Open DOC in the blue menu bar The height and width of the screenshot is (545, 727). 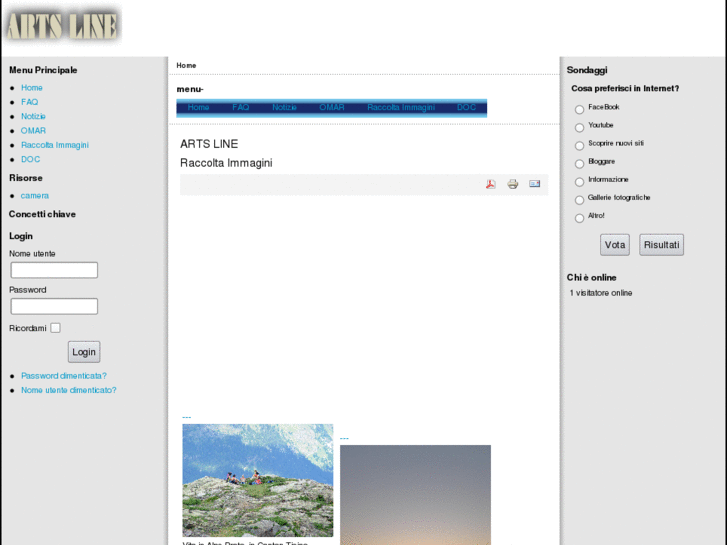click(466, 107)
